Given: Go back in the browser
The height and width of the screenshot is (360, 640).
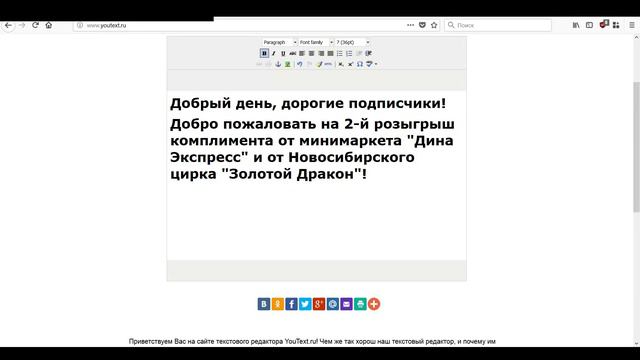Looking at the screenshot, I should point(8,25).
